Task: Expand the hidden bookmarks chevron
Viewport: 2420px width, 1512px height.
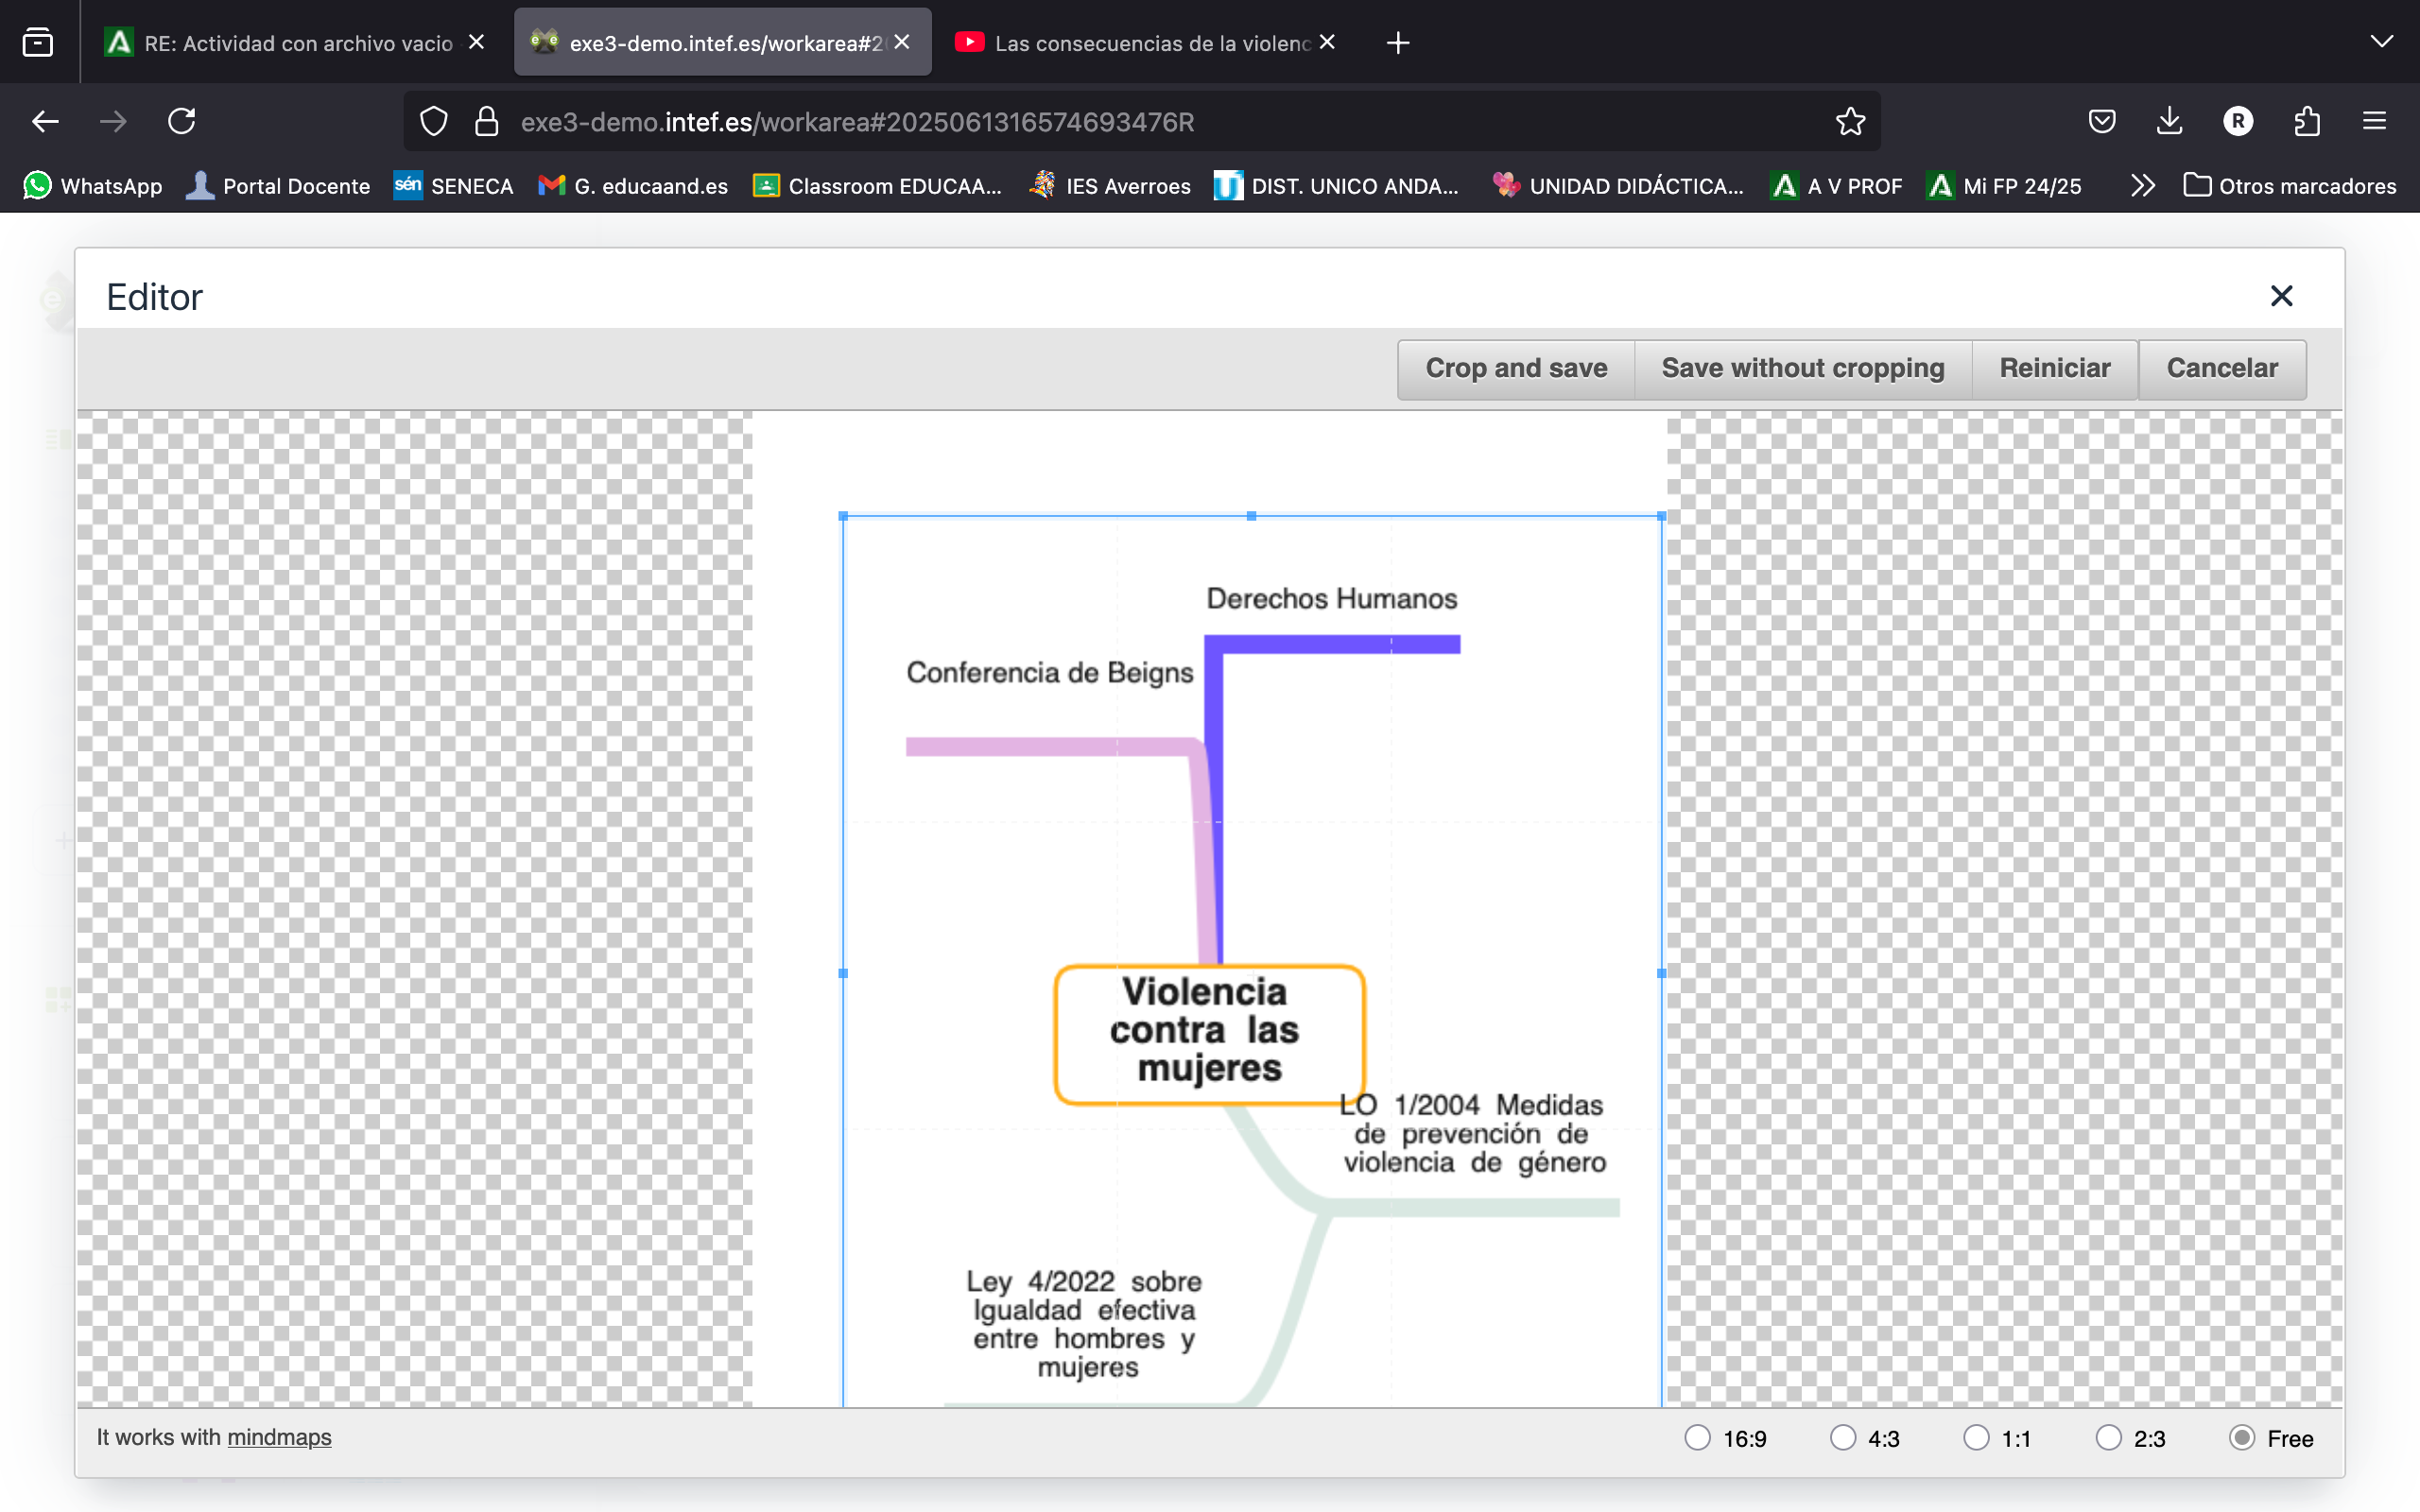Action: [2142, 186]
